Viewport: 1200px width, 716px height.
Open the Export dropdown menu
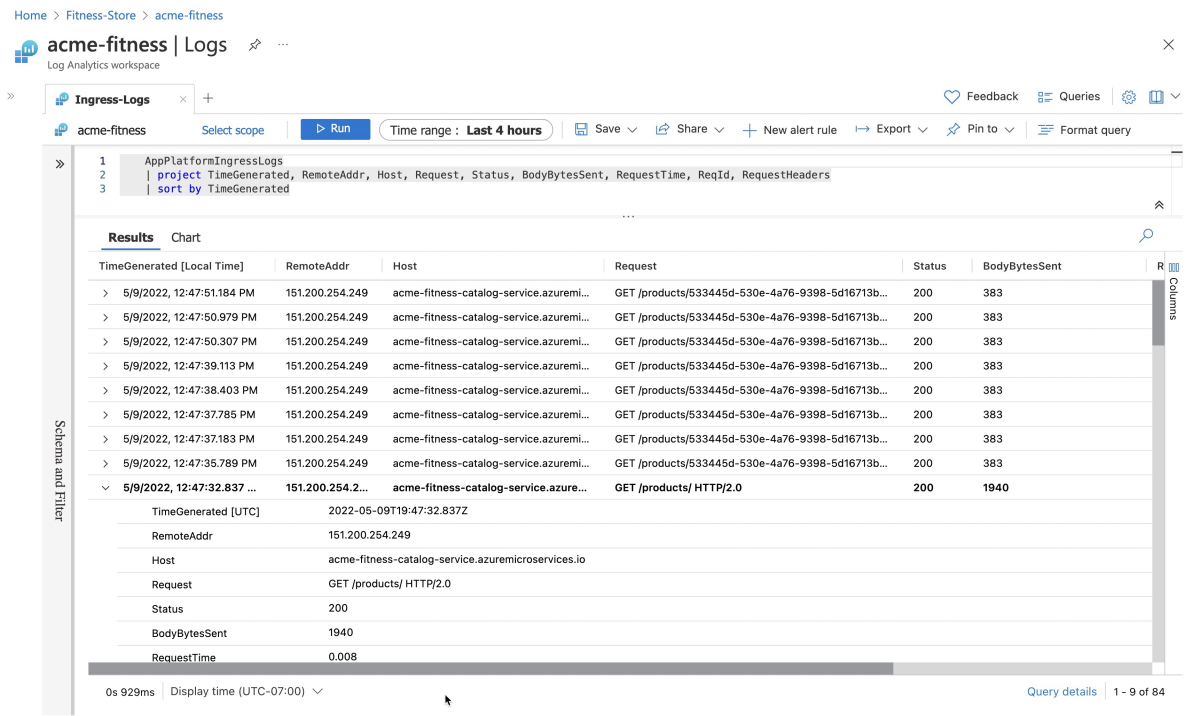(891, 129)
